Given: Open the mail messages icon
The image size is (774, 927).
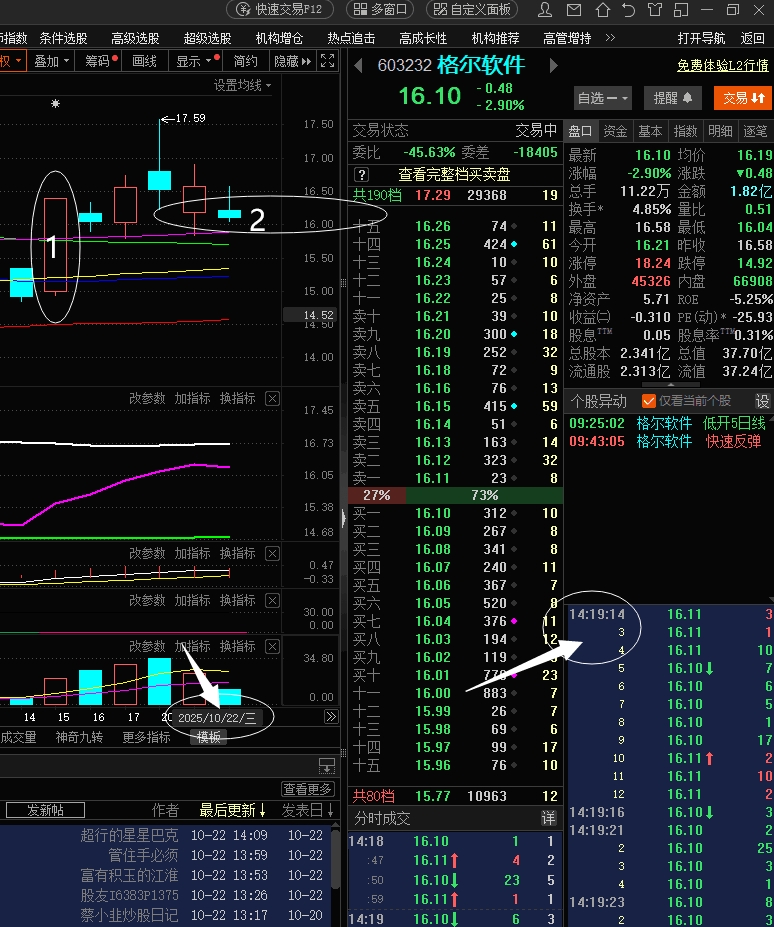Looking at the screenshot, I should click(x=574, y=9).
